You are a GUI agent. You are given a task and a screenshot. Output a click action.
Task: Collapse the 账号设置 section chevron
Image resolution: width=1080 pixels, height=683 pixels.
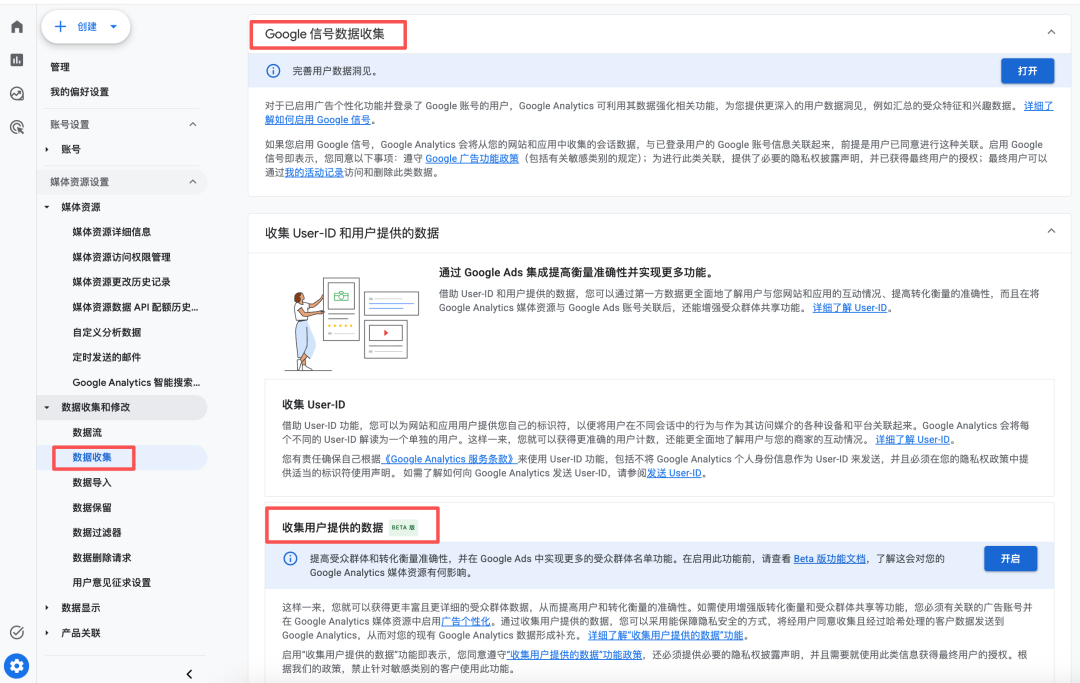point(193,125)
